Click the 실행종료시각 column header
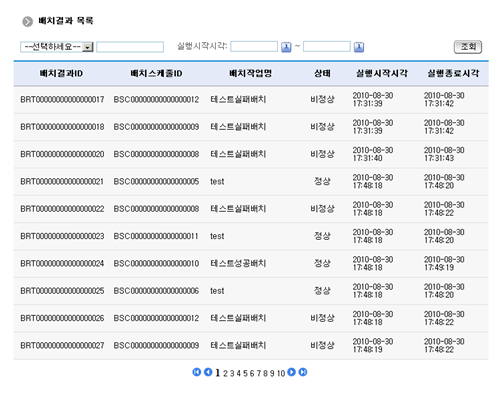This screenshot has width=492, height=394. [453, 73]
